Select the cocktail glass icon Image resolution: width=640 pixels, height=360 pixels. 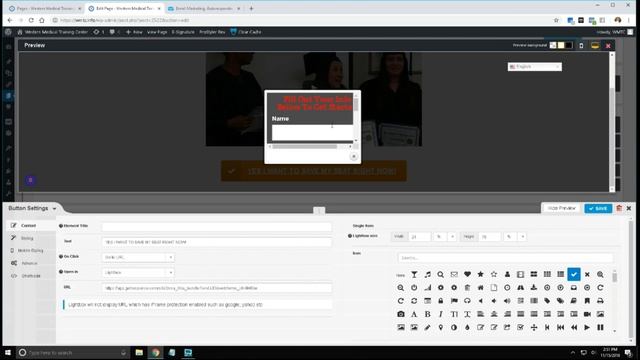414,275
